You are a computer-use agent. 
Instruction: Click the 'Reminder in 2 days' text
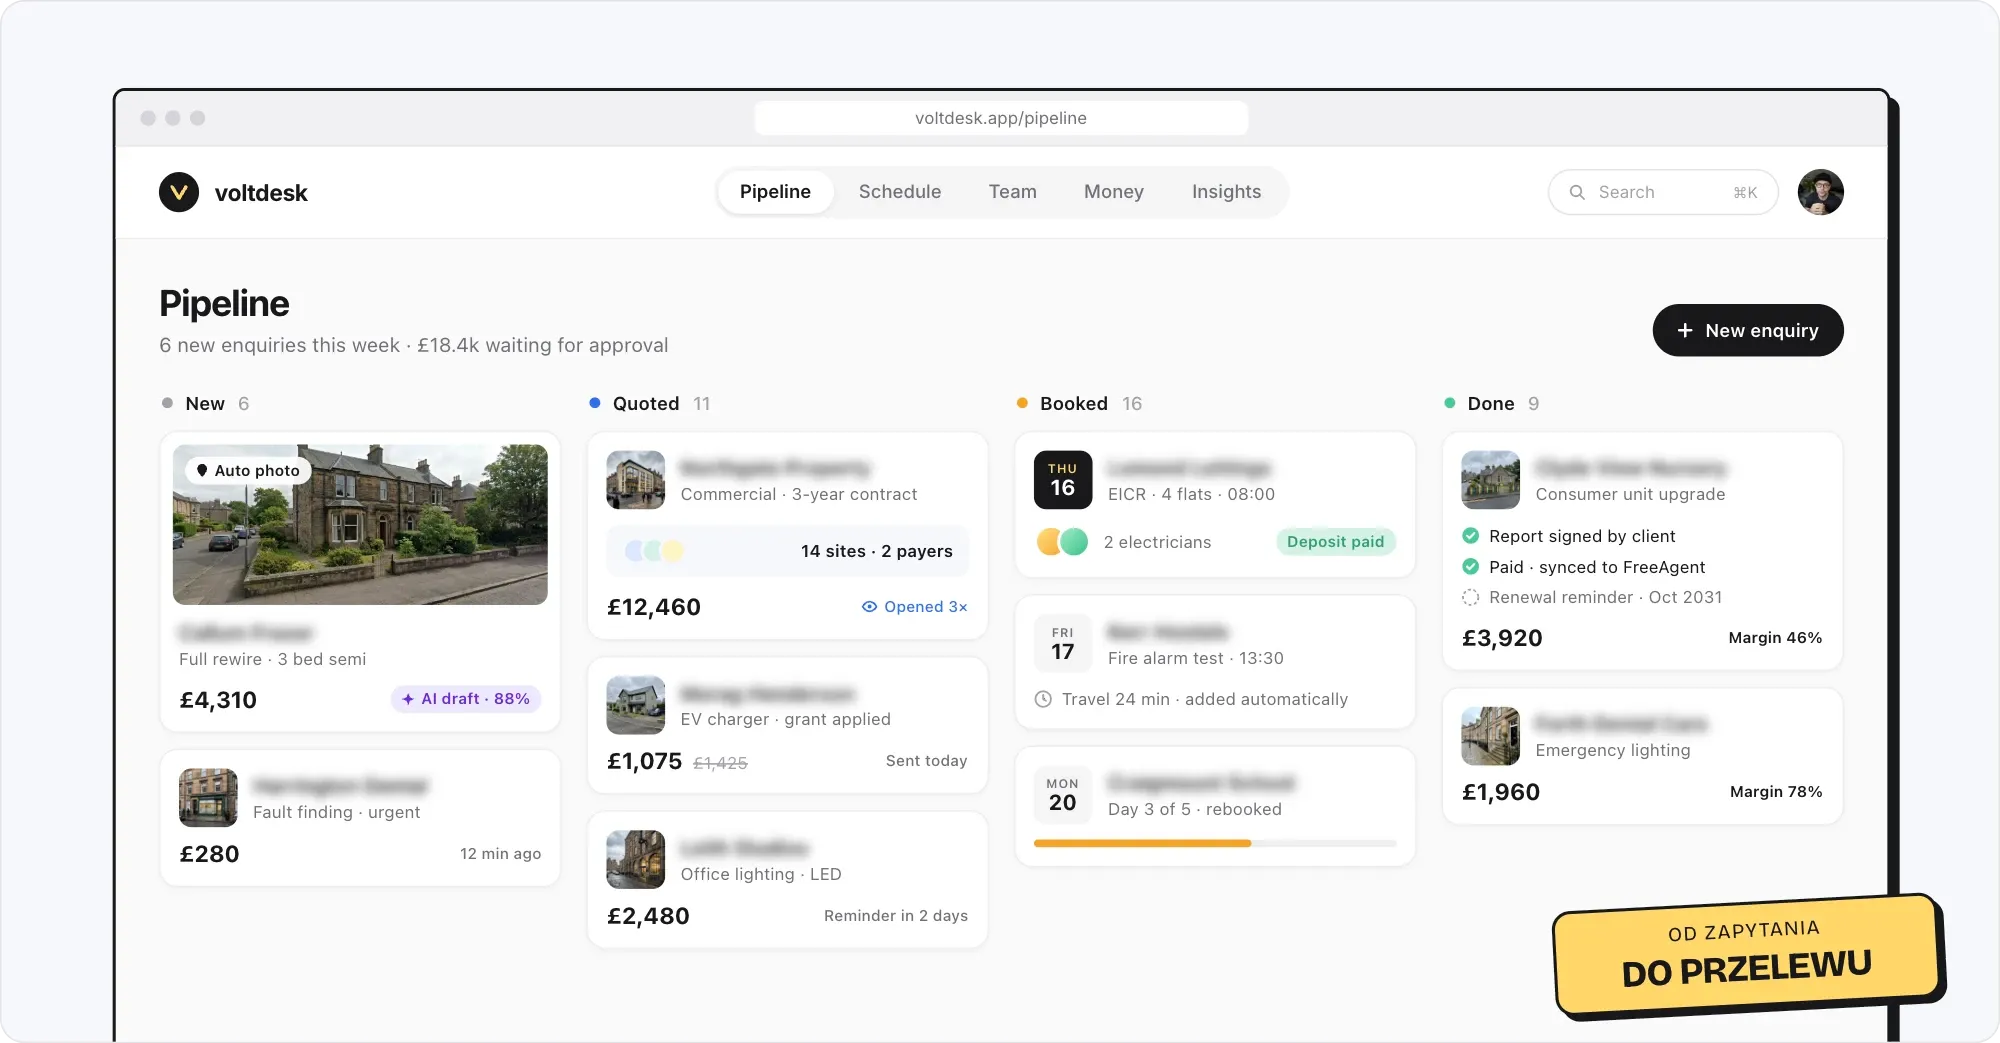point(896,916)
